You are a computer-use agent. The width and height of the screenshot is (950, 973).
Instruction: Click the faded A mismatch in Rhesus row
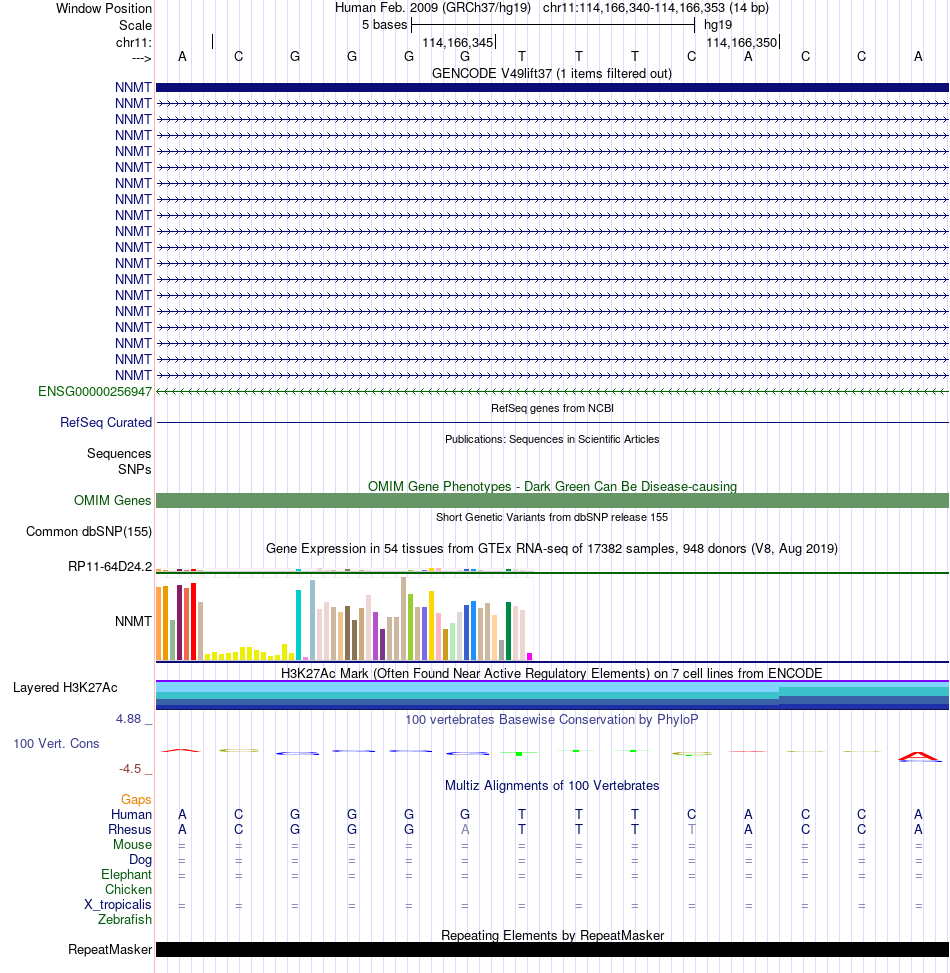click(465, 830)
